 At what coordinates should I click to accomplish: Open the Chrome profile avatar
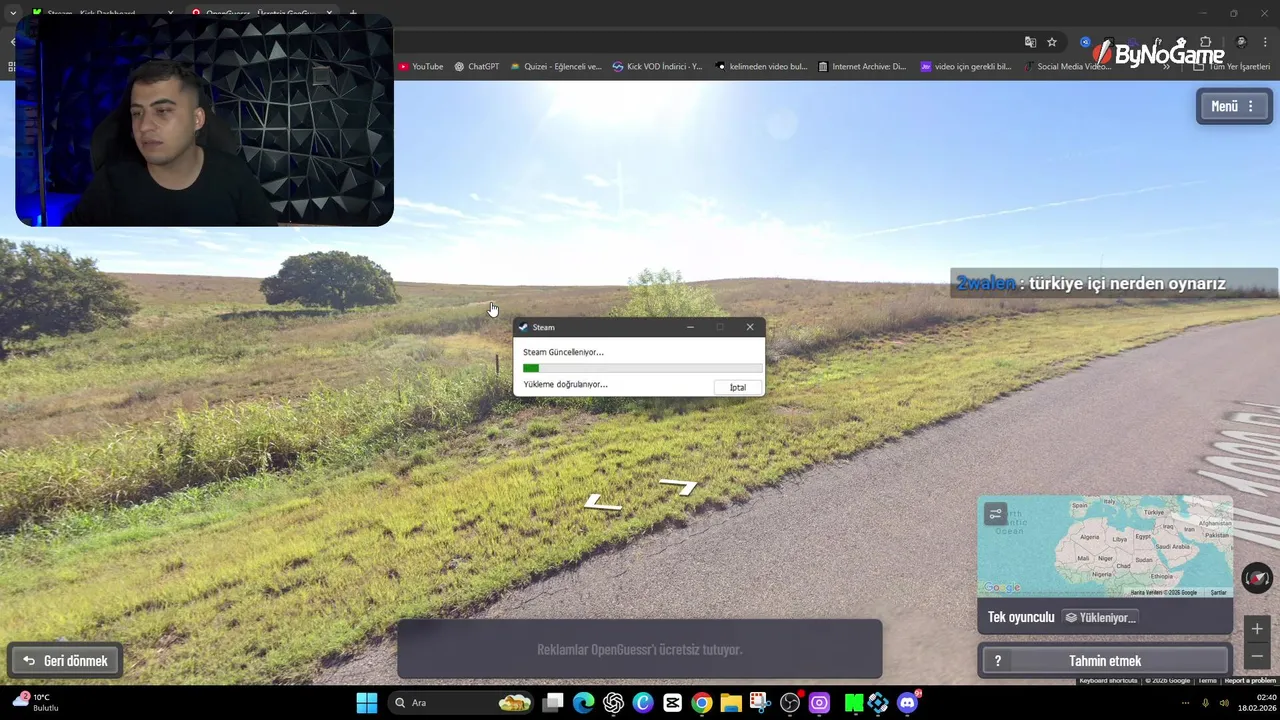[1241, 42]
